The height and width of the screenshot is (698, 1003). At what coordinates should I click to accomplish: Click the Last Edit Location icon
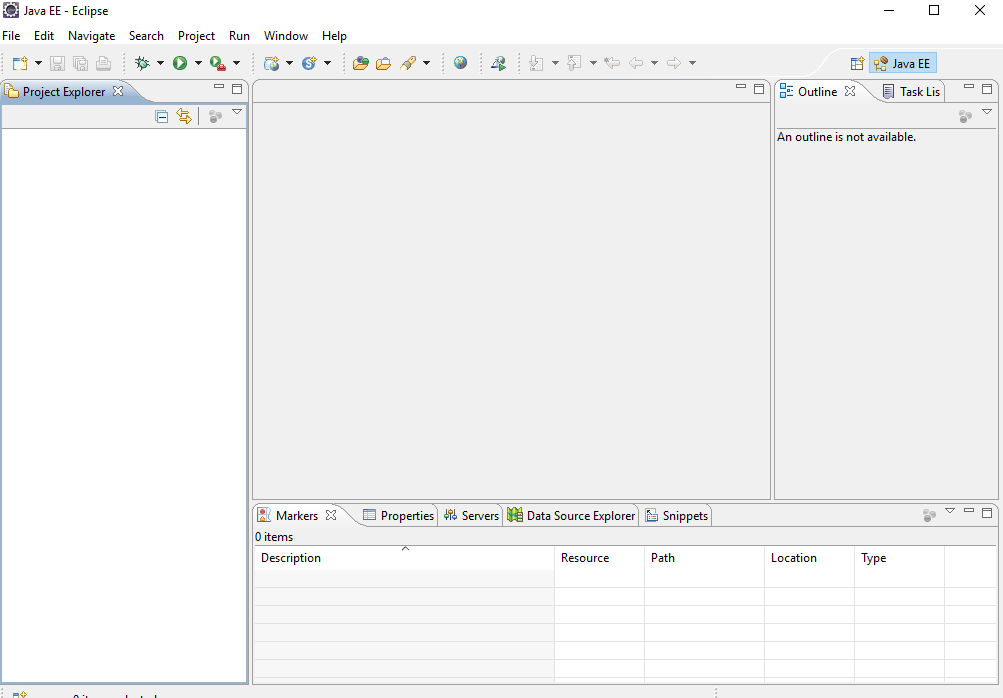point(612,63)
